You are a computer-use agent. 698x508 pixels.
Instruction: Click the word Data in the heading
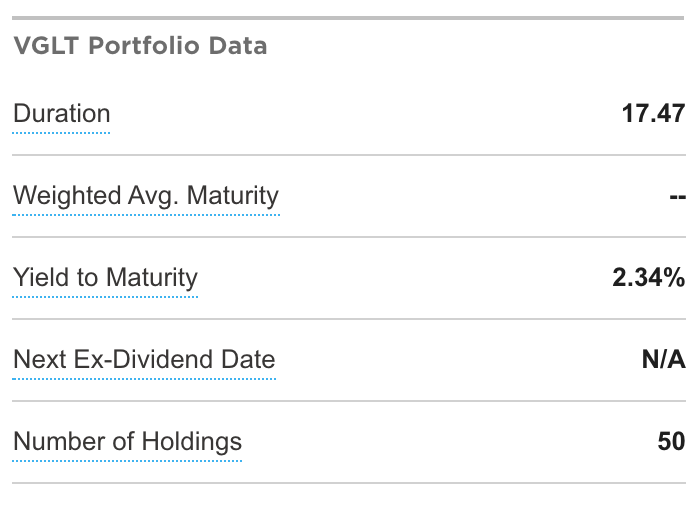pos(238,46)
